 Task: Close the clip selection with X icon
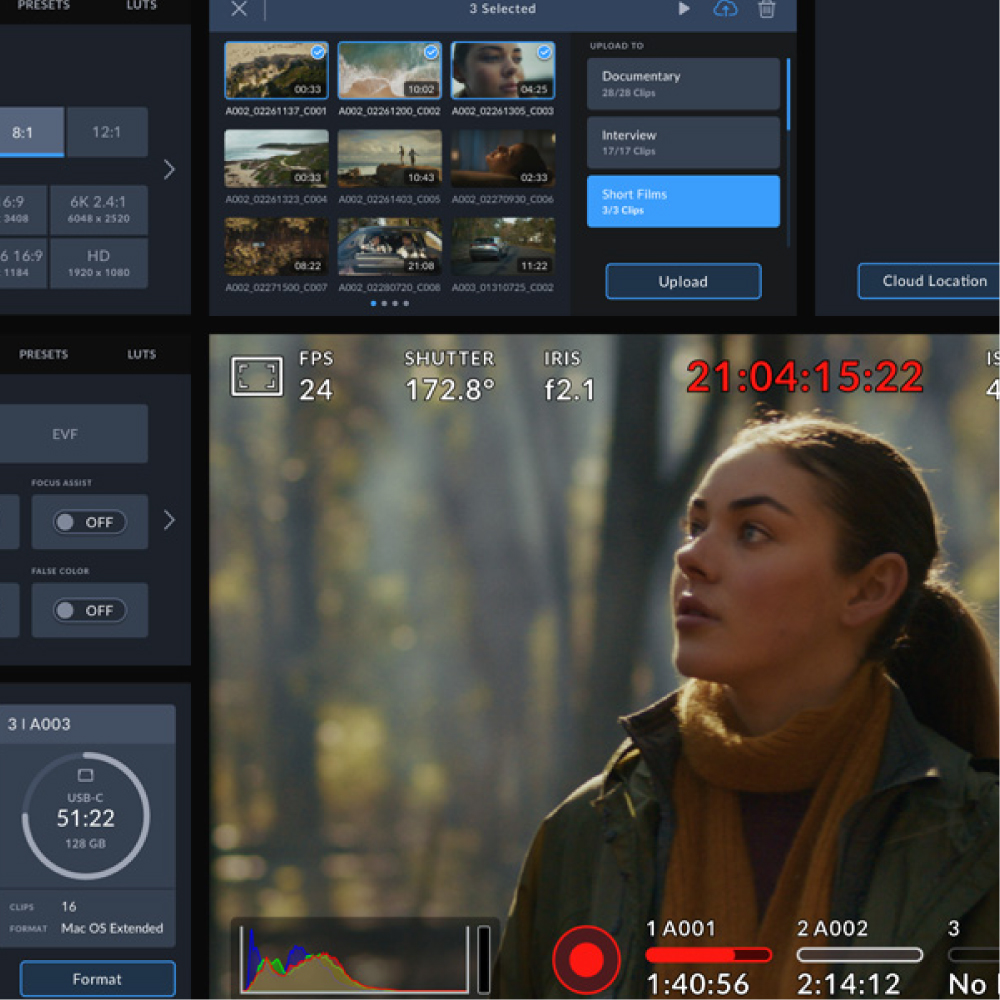239,9
